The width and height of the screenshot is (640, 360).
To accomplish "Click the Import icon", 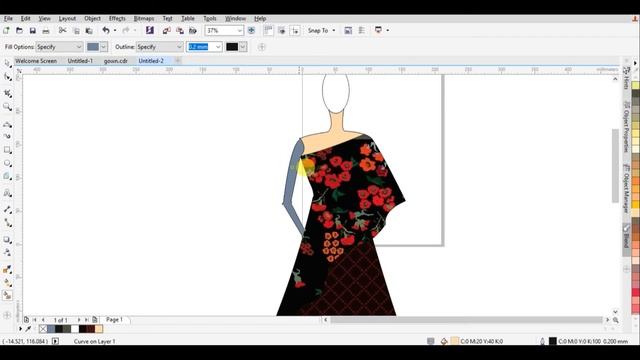I will (x=166, y=31).
